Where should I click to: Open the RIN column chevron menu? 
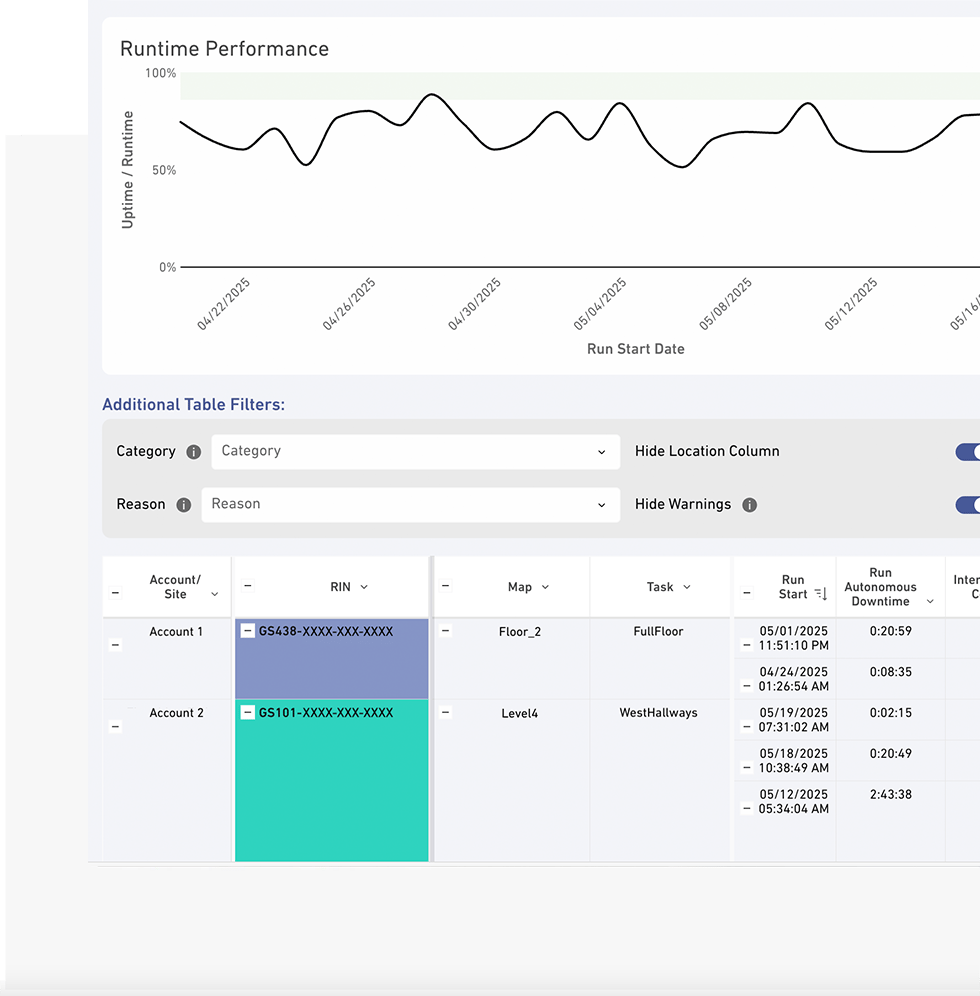tap(364, 587)
